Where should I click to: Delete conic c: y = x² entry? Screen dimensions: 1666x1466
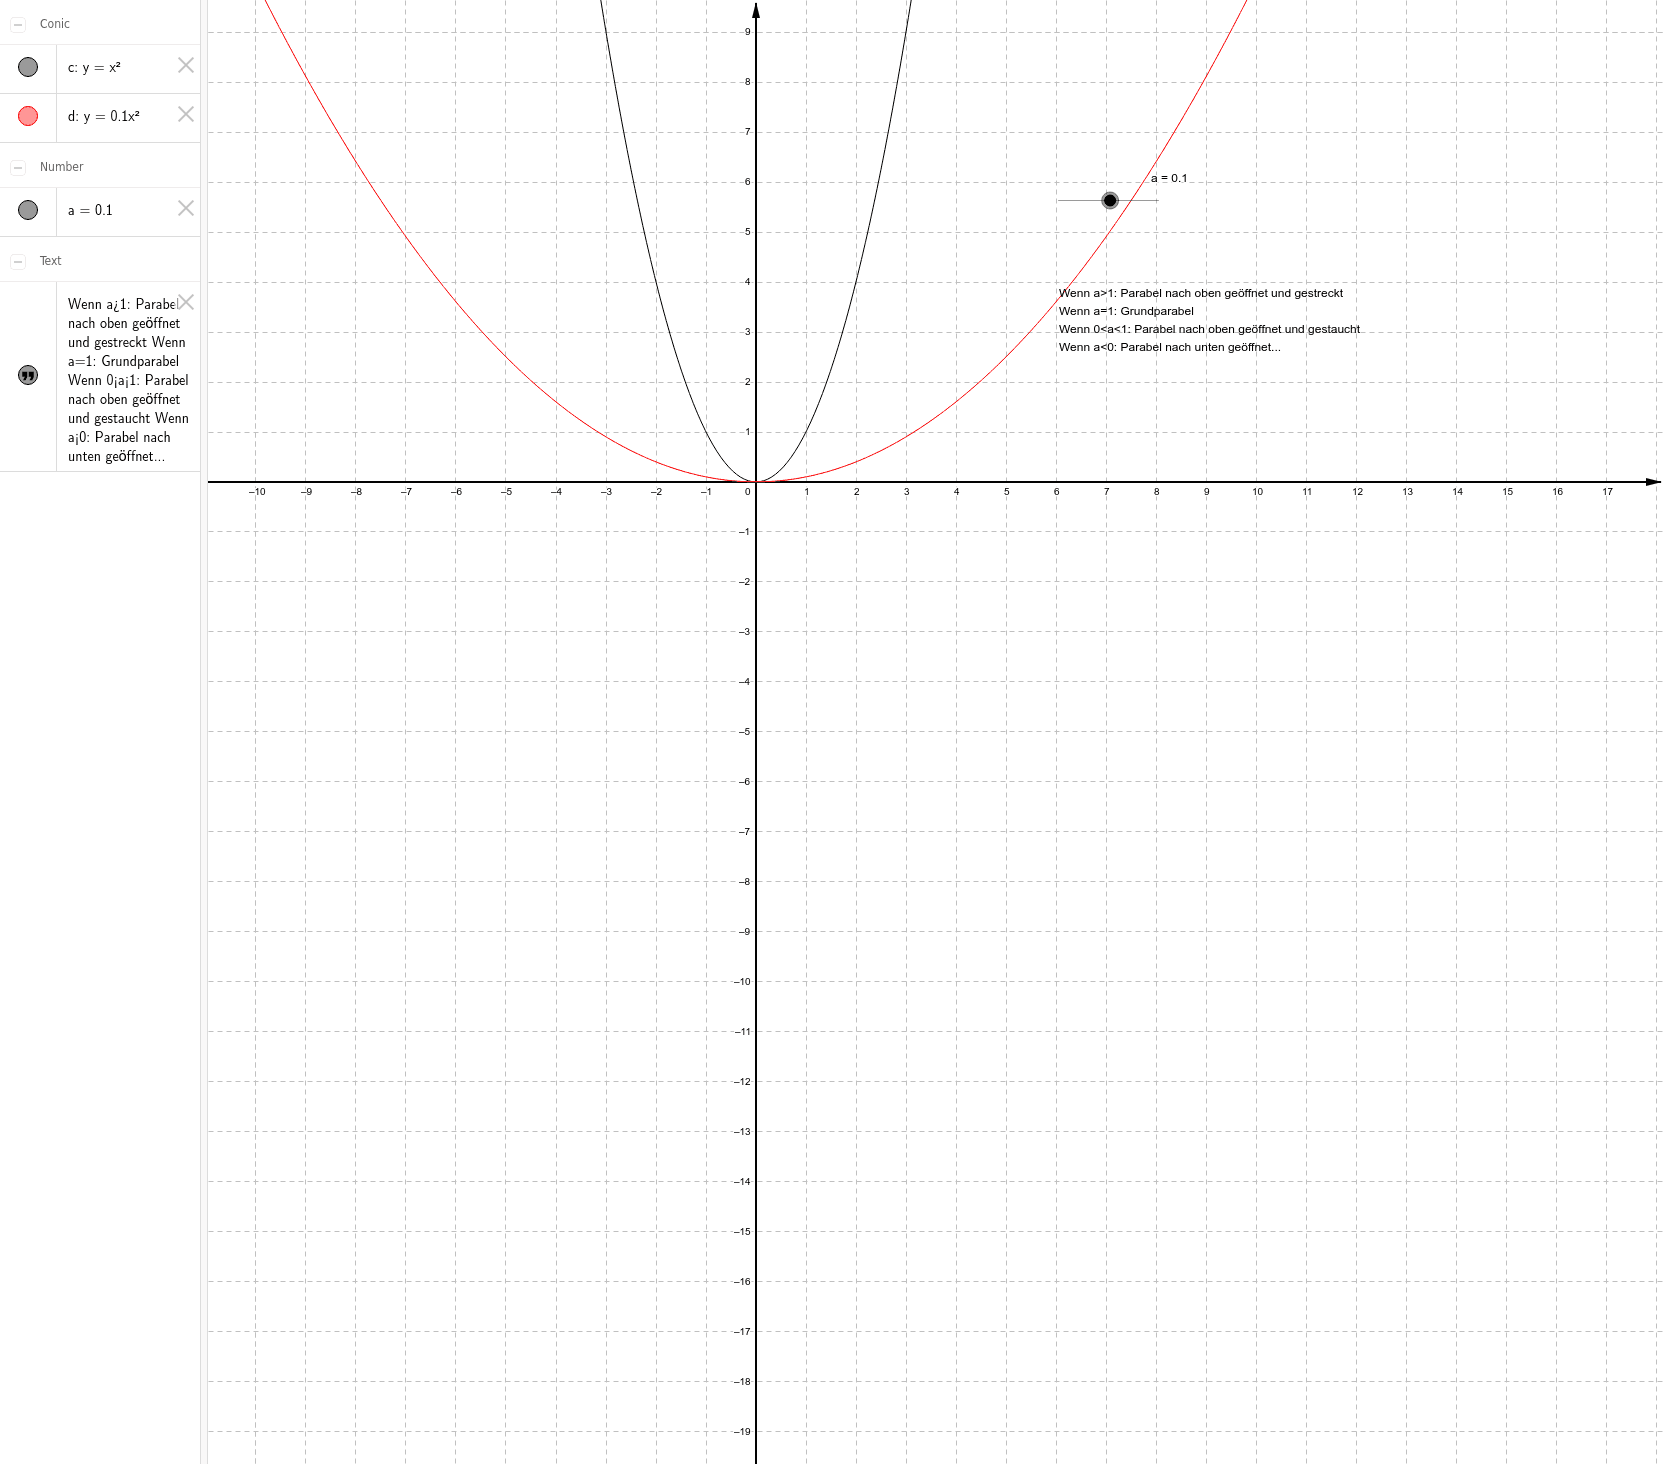pyautogui.click(x=186, y=65)
